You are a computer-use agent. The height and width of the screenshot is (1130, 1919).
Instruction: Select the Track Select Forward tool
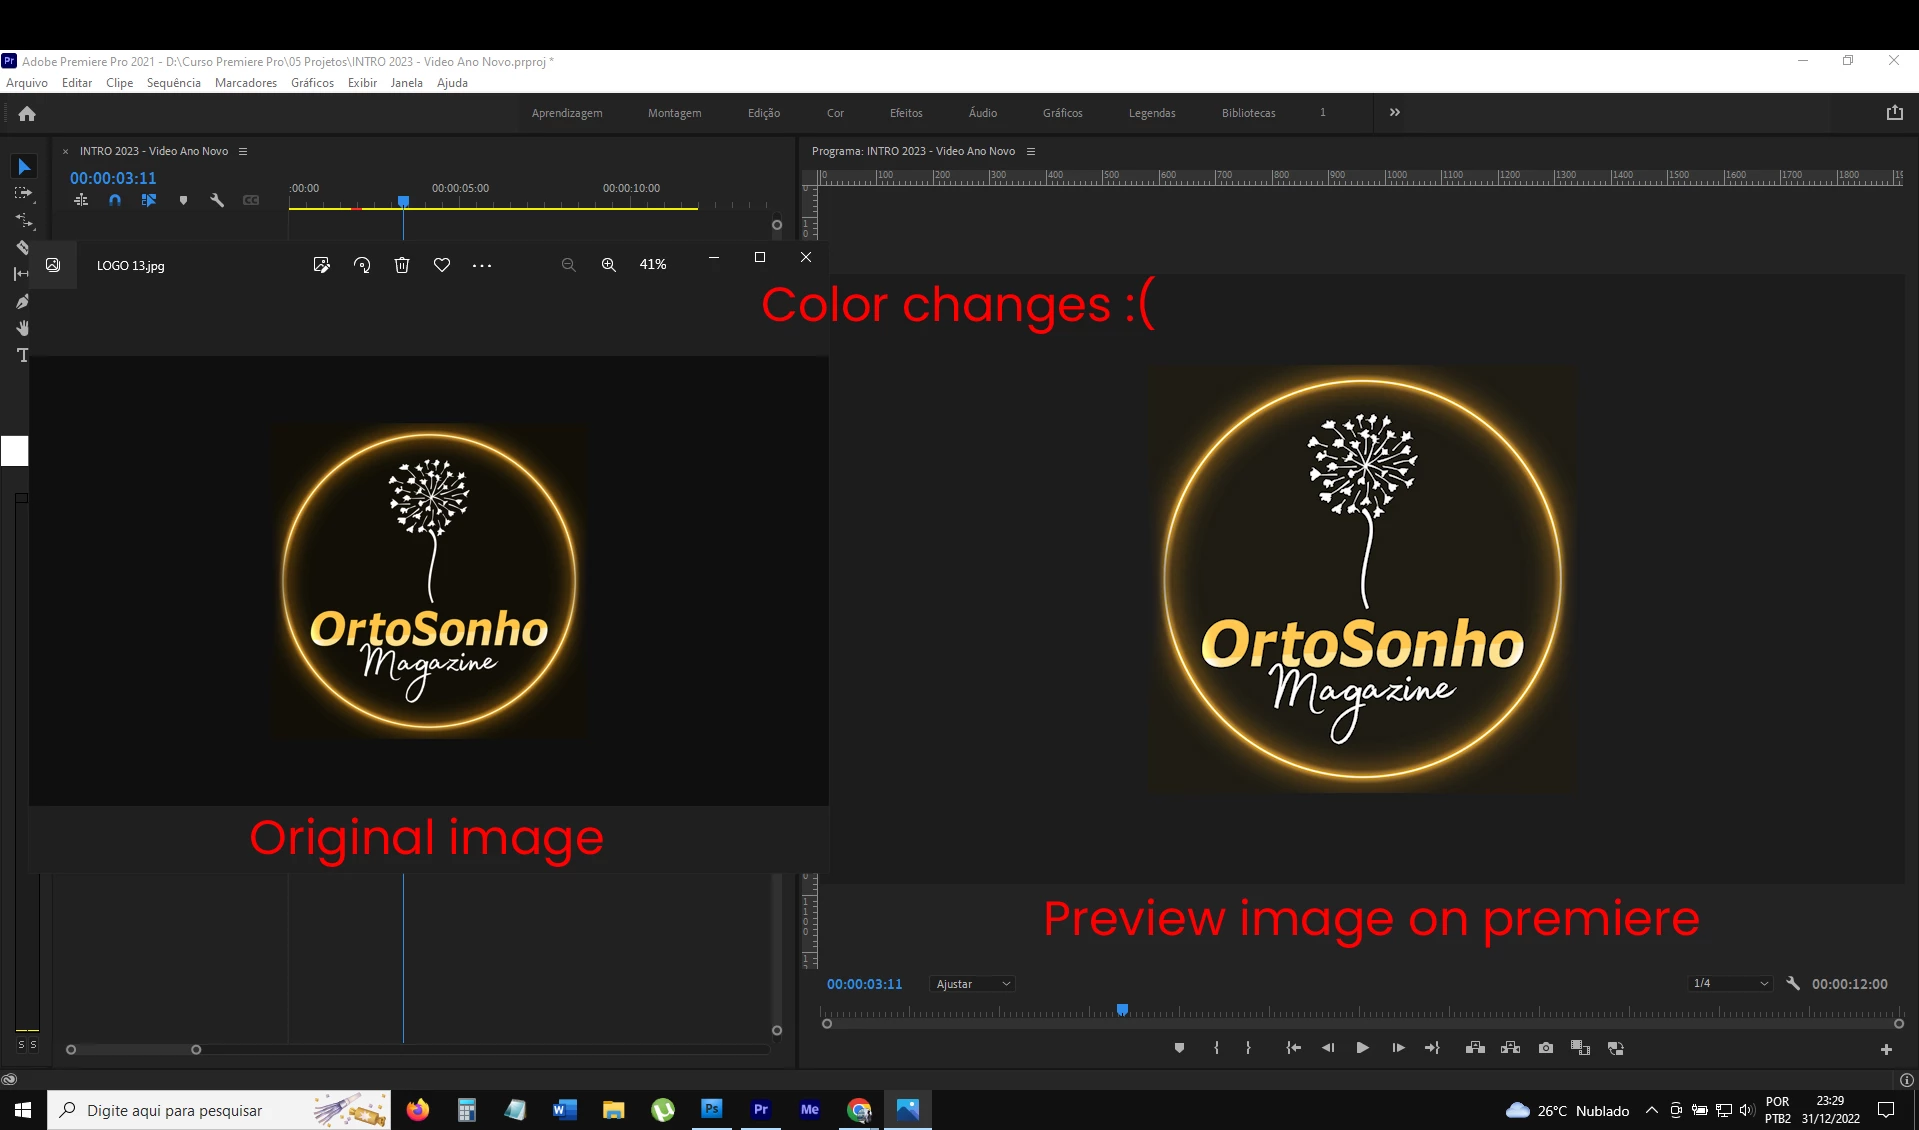[24, 193]
